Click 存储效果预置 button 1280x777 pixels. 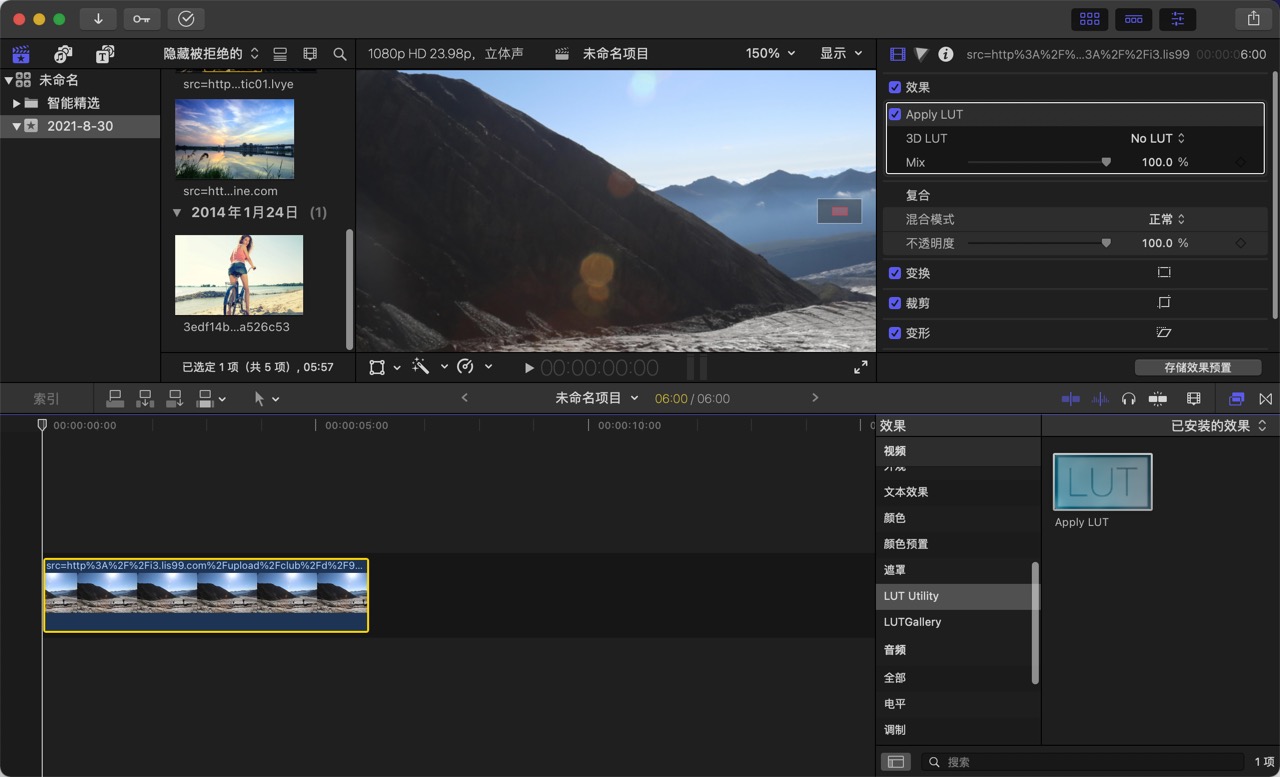pyautogui.click(x=1198, y=367)
